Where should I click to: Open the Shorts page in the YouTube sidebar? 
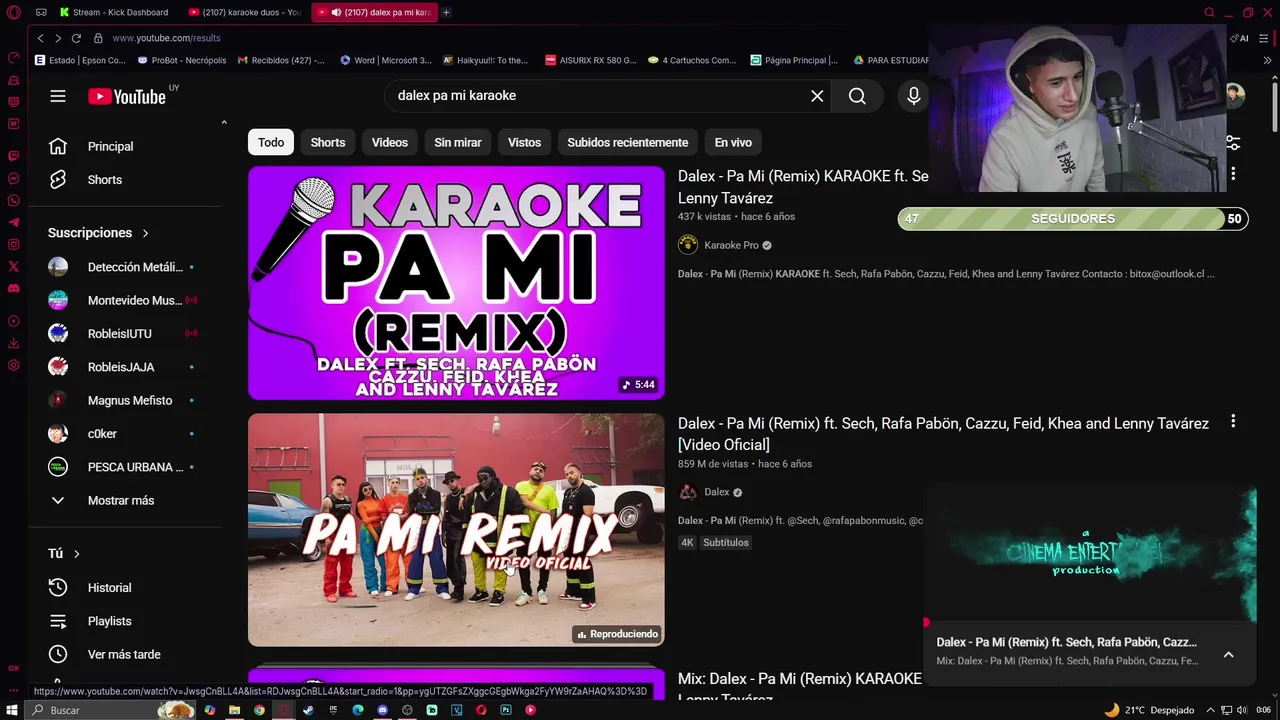coord(104,180)
